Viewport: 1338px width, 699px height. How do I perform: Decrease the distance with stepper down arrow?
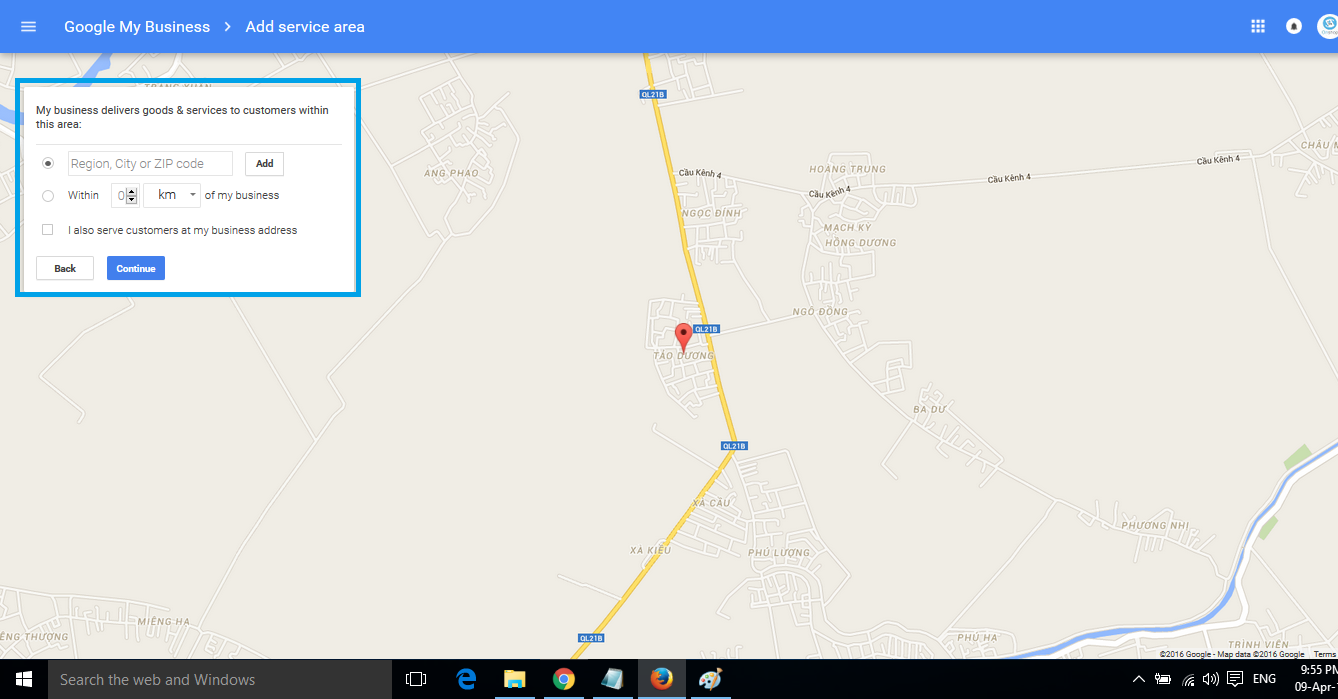click(x=131, y=200)
